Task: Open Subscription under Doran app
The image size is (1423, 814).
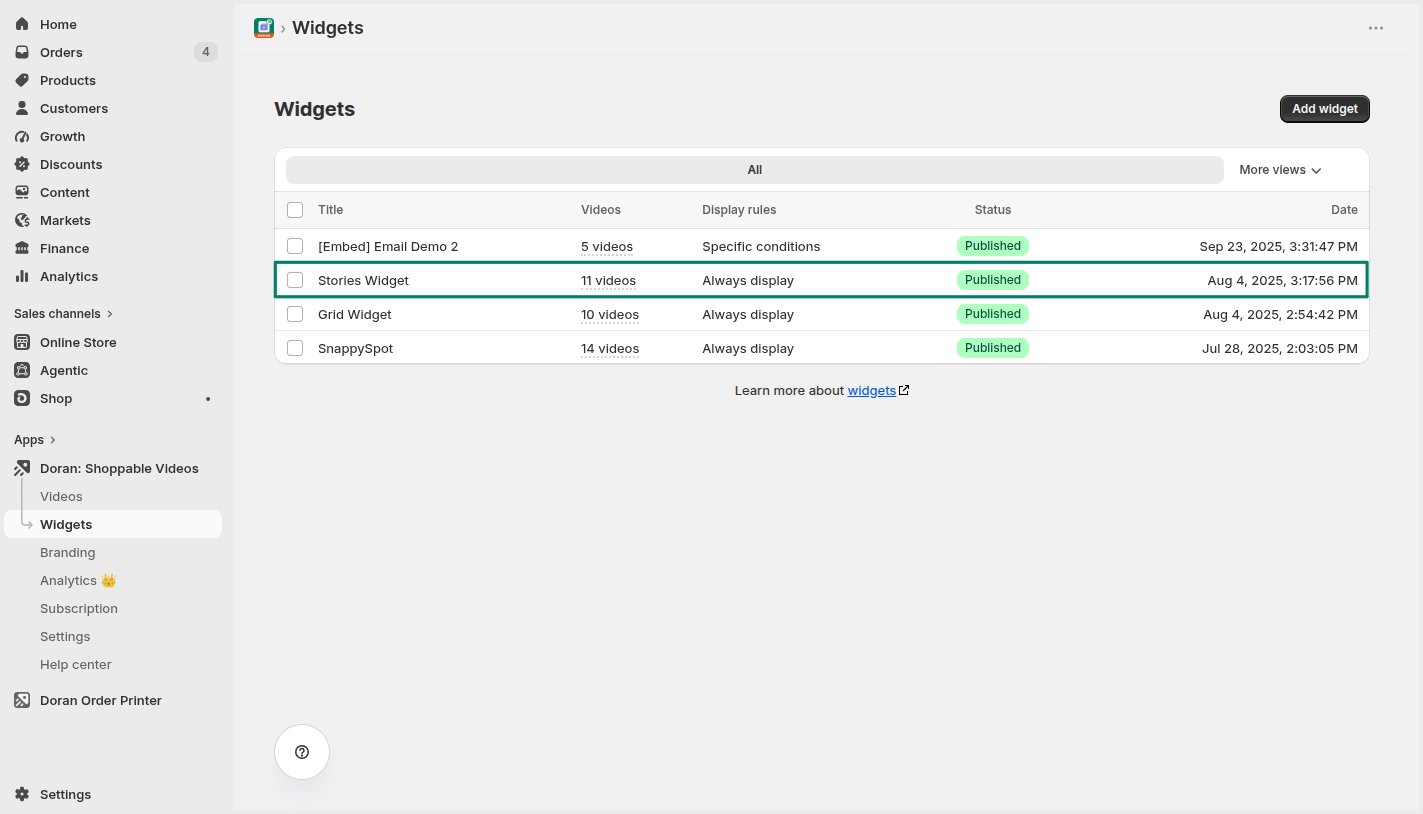Action: 79,608
